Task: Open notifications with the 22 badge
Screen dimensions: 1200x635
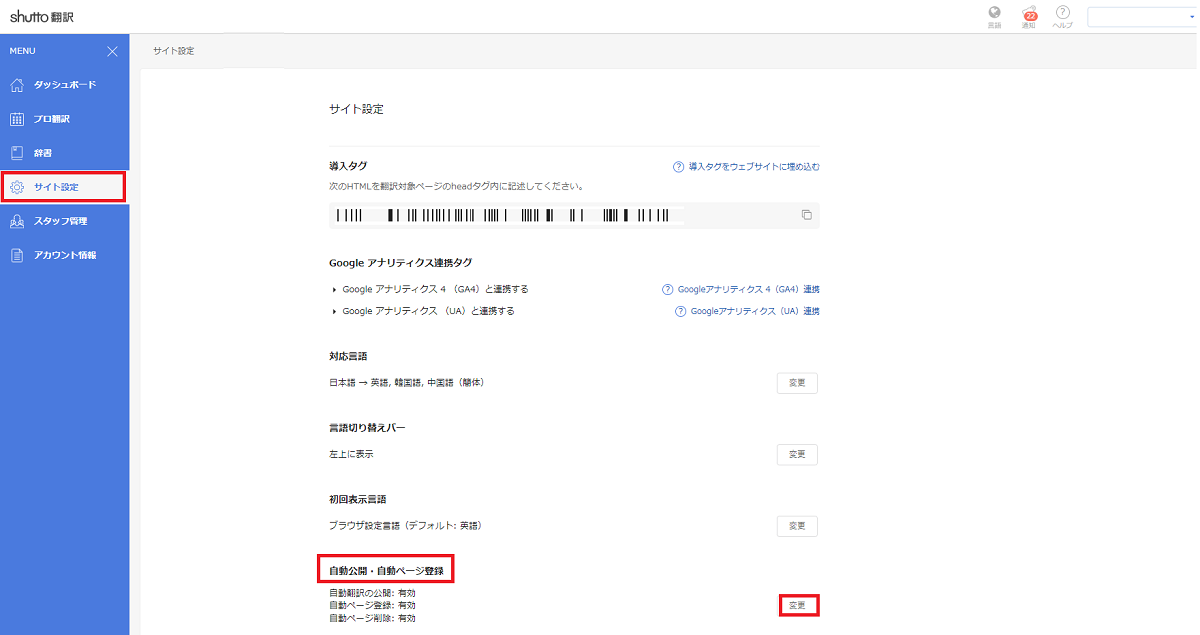Action: (1029, 15)
